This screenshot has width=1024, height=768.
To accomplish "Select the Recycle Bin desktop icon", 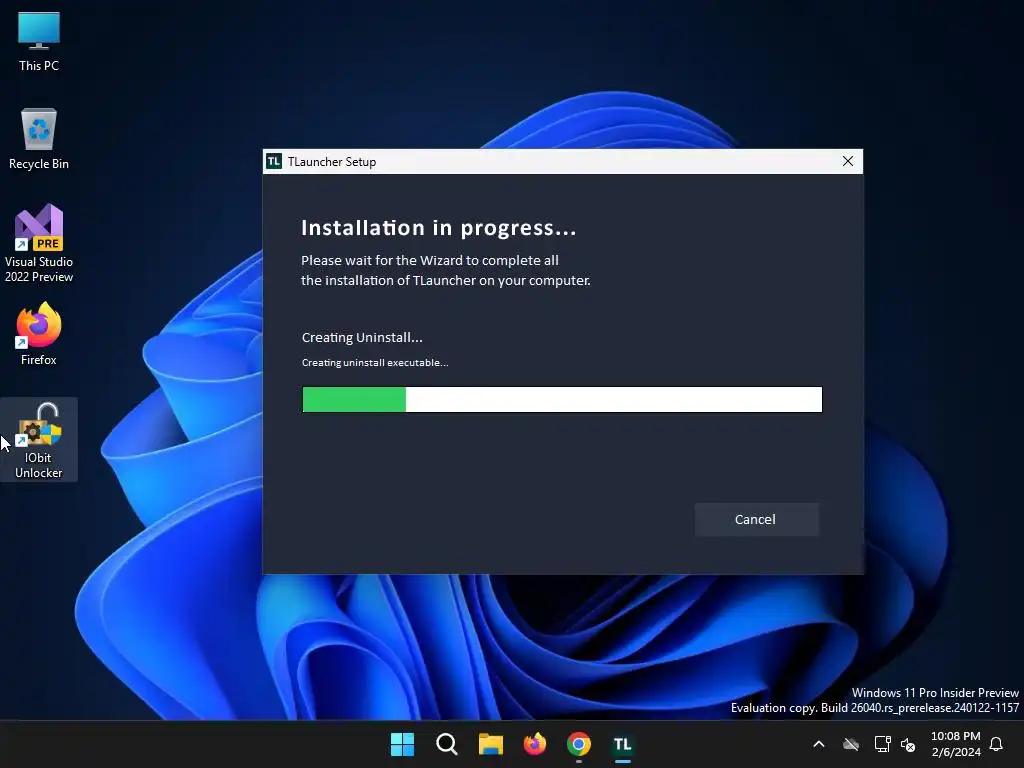I will [39, 139].
